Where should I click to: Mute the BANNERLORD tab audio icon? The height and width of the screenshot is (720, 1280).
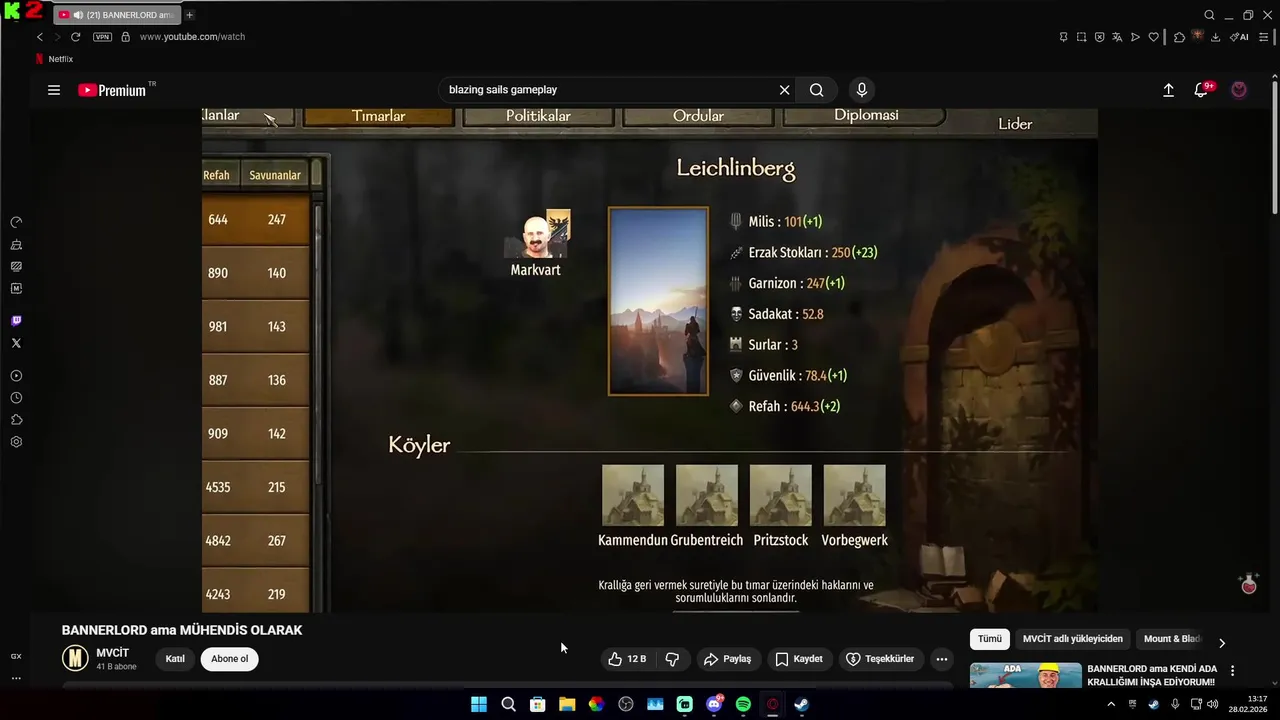point(78,15)
